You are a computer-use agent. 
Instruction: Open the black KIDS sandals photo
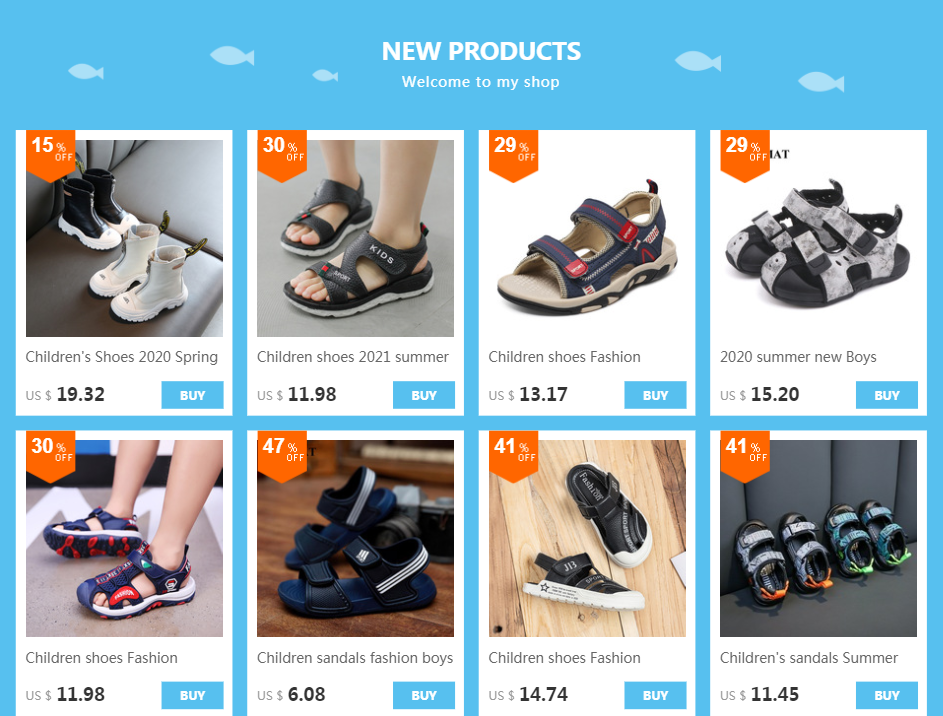click(355, 238)
